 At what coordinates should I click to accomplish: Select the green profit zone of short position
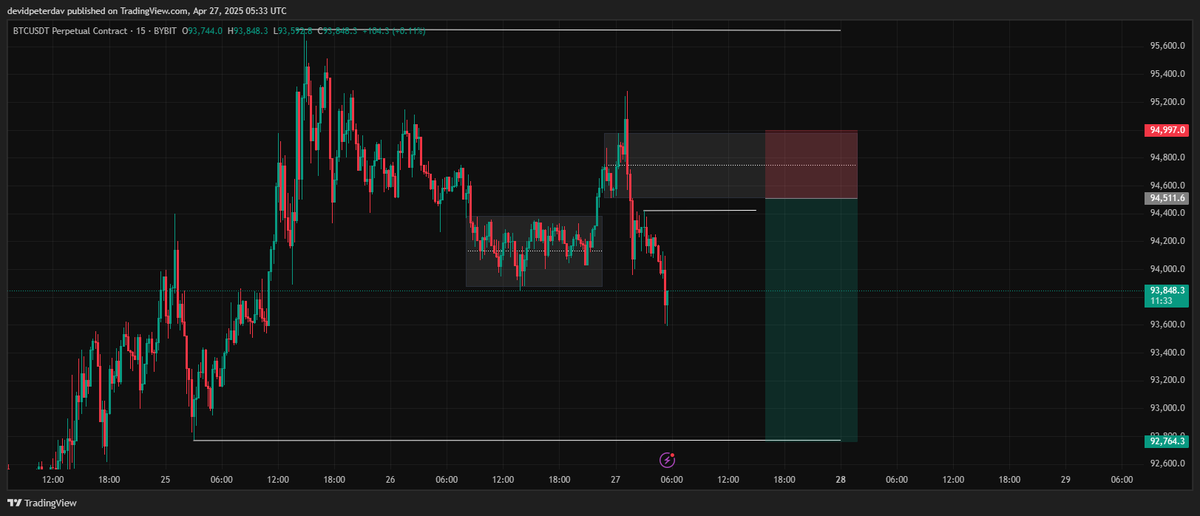click(x=811, y=320)
